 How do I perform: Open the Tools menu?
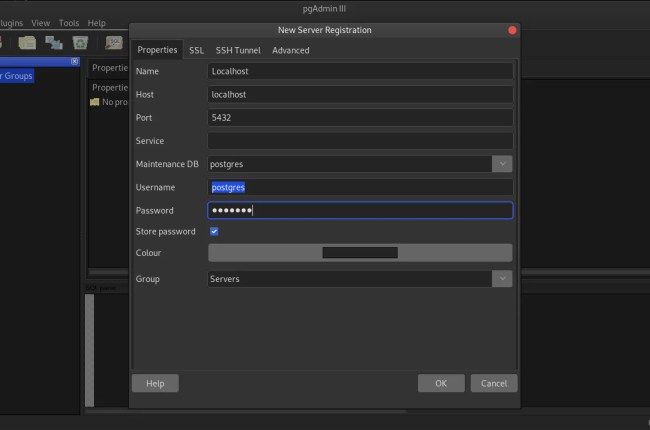[x=69, y=23]
